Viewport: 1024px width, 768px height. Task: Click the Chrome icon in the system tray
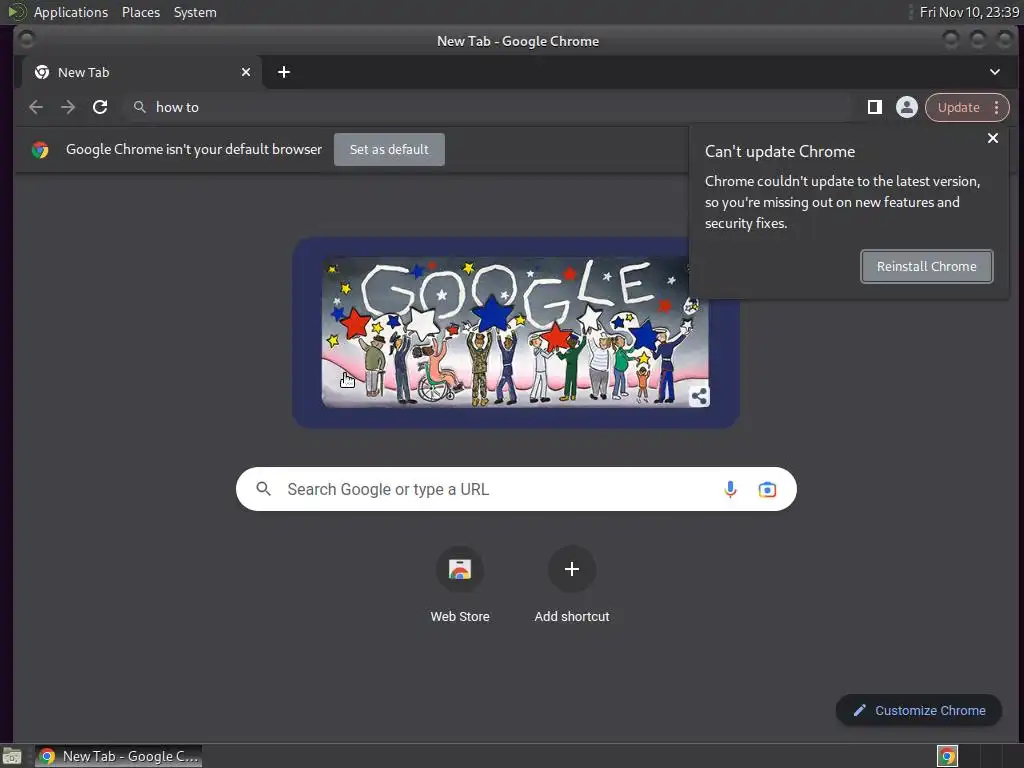(x=947, y=756)
